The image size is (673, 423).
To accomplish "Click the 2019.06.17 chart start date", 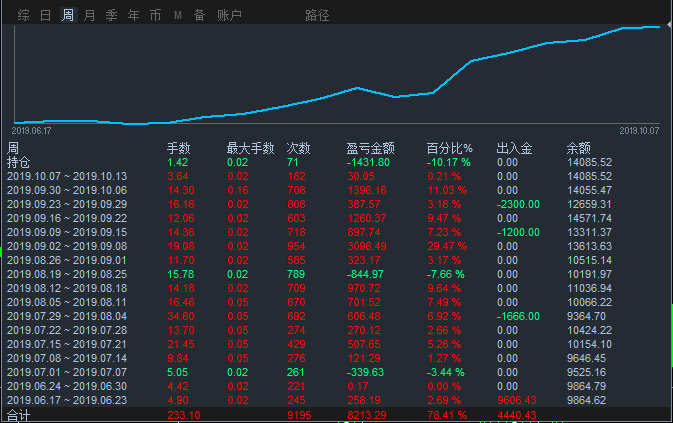I will pos(31,131).
